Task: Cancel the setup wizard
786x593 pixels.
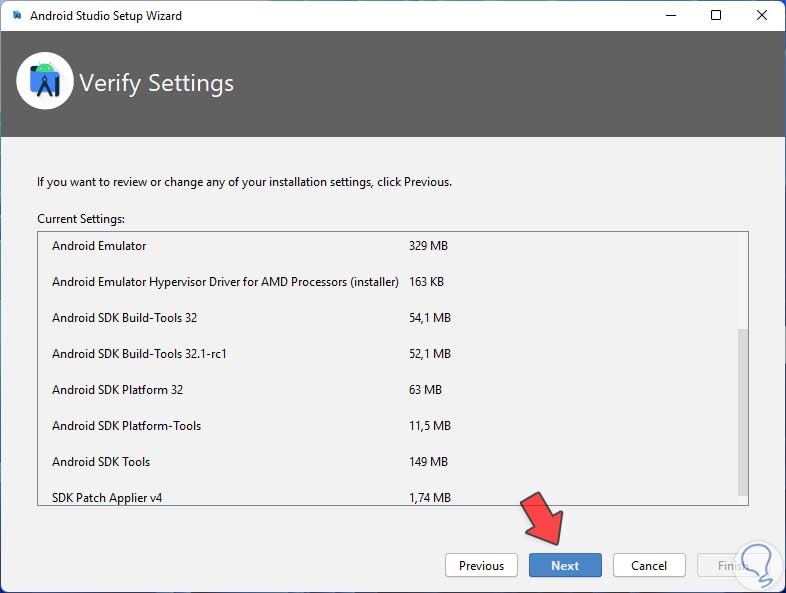Action: pos(648,565)
